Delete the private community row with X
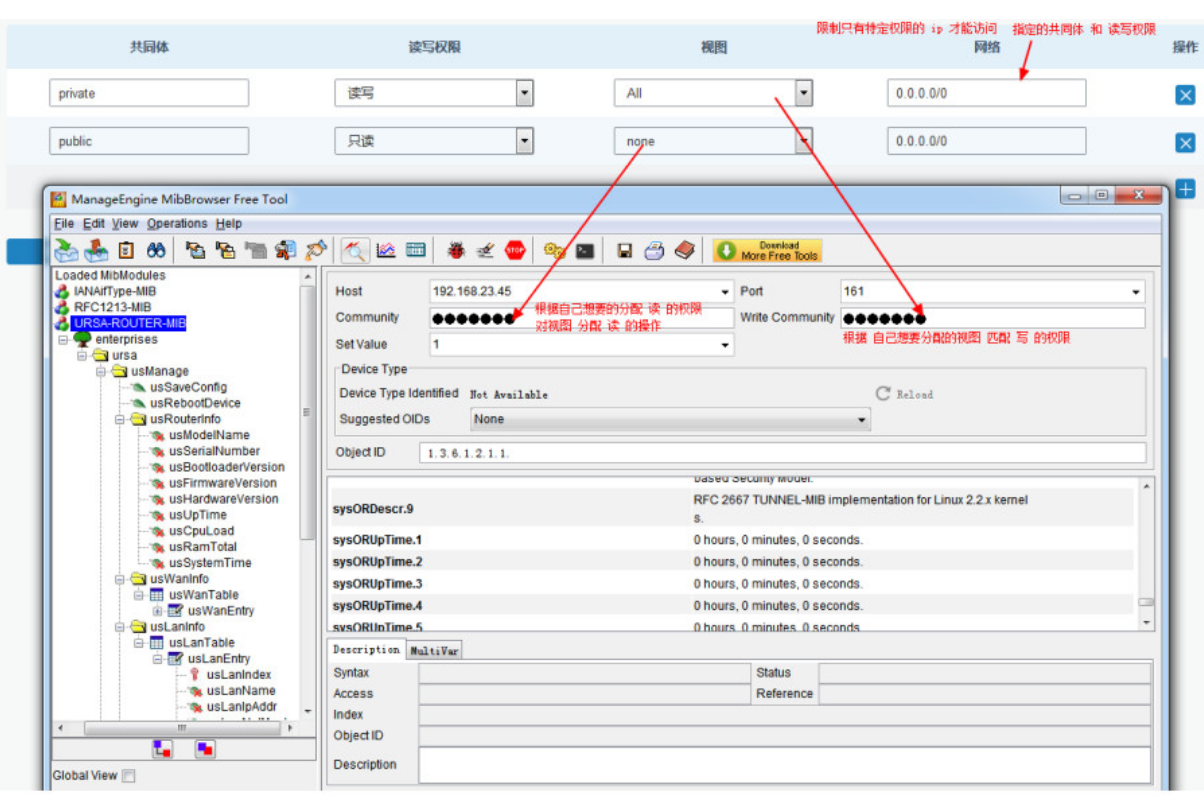Screen dimensions: 1204x801 tap(1185, 95)
